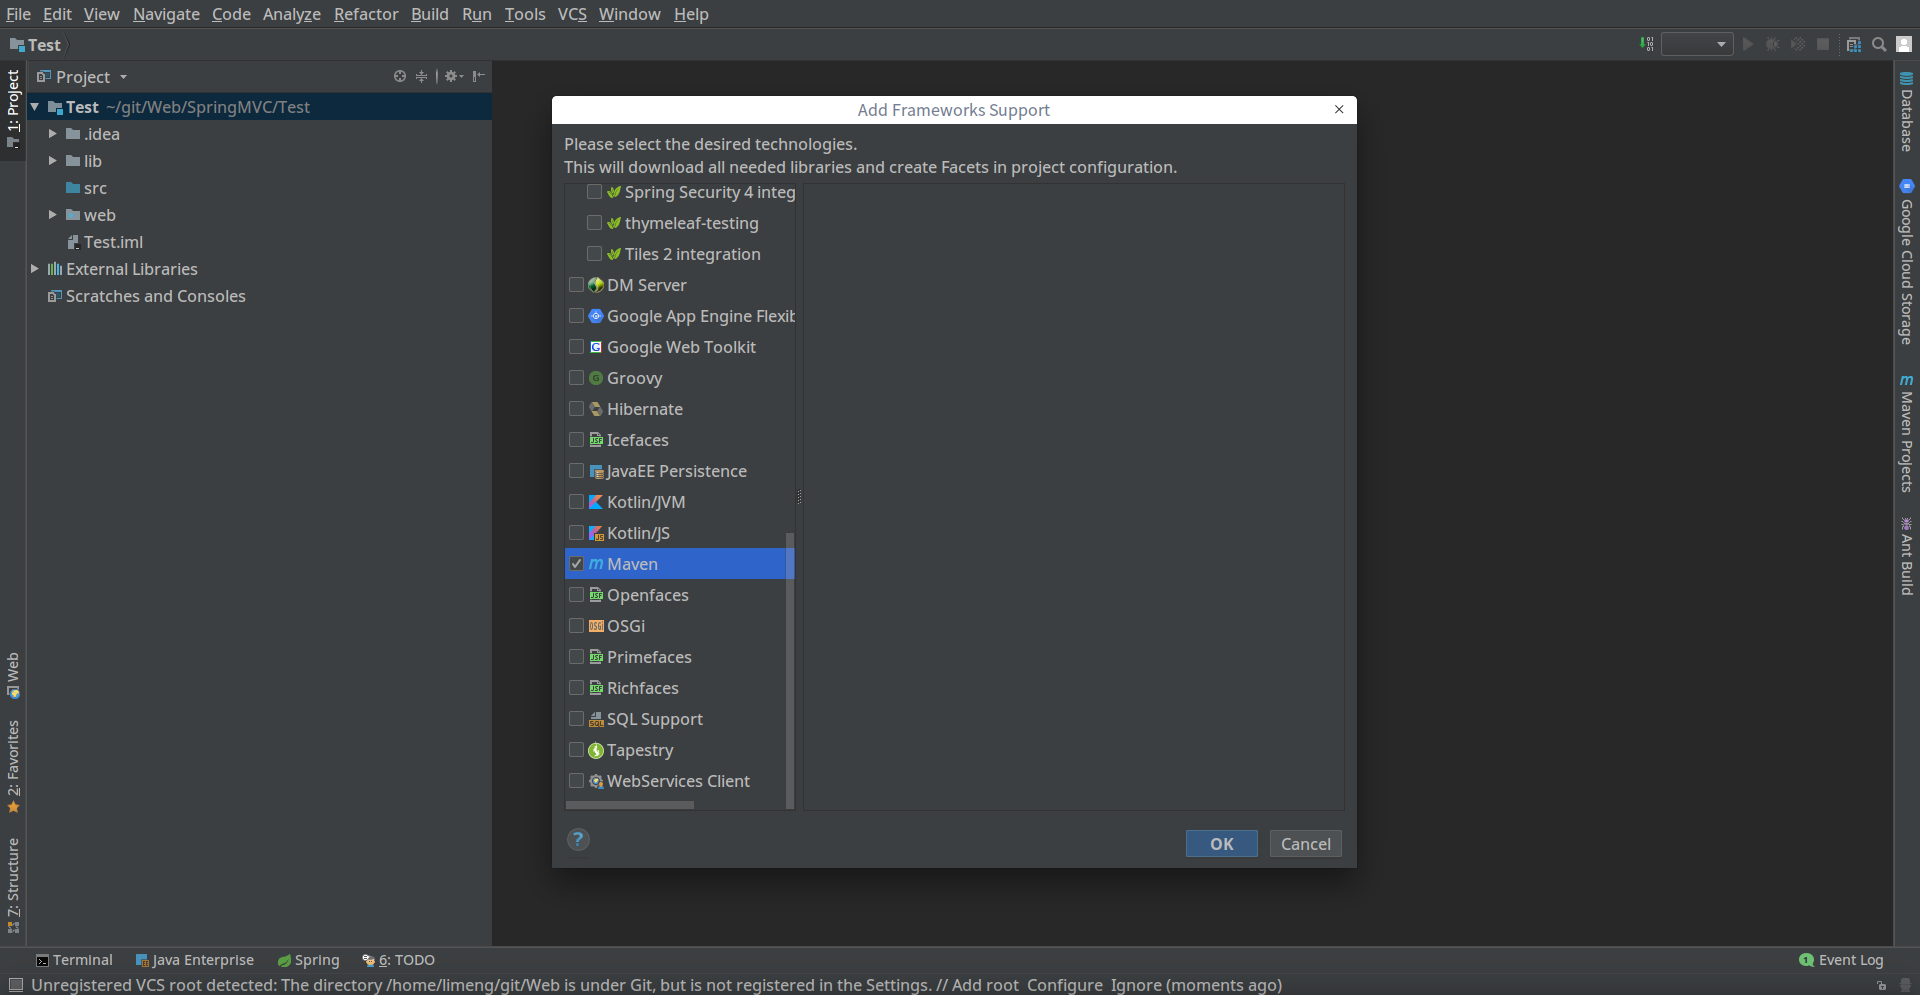Image resolution: width=1920 pixels, height=995 pixels.
Task: Enable Groovy framework checkbox
Action: pos(576,377)
